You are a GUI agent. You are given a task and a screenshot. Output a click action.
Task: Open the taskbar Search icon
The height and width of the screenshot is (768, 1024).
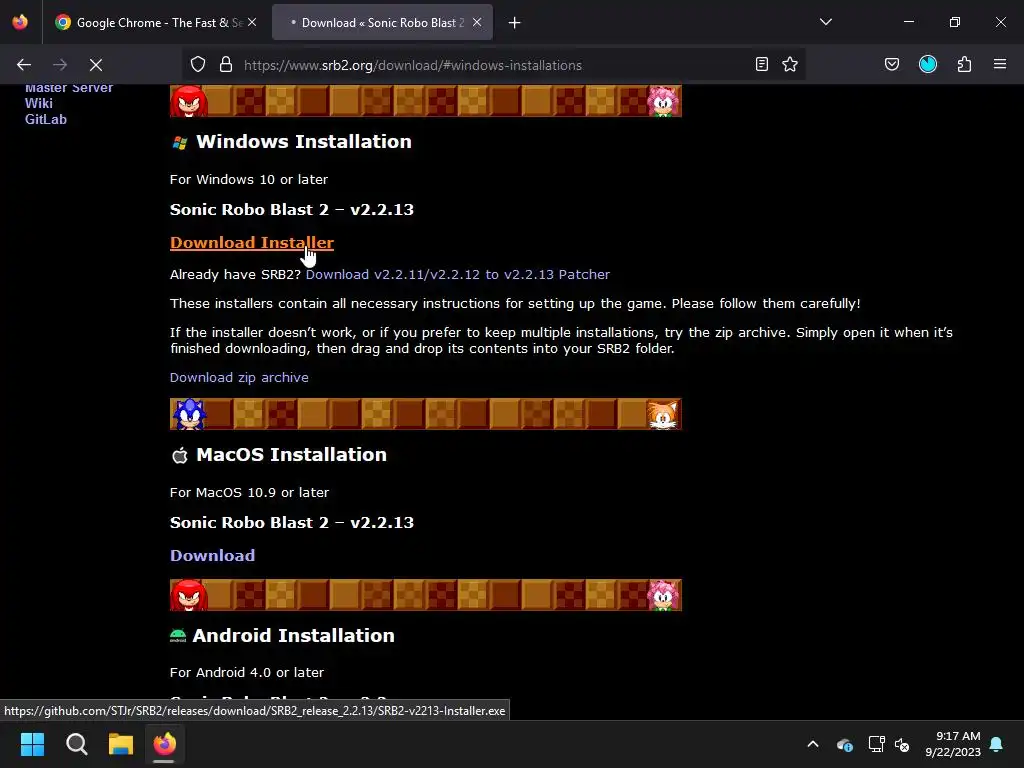pyautogui.click(x=76, y=744)
